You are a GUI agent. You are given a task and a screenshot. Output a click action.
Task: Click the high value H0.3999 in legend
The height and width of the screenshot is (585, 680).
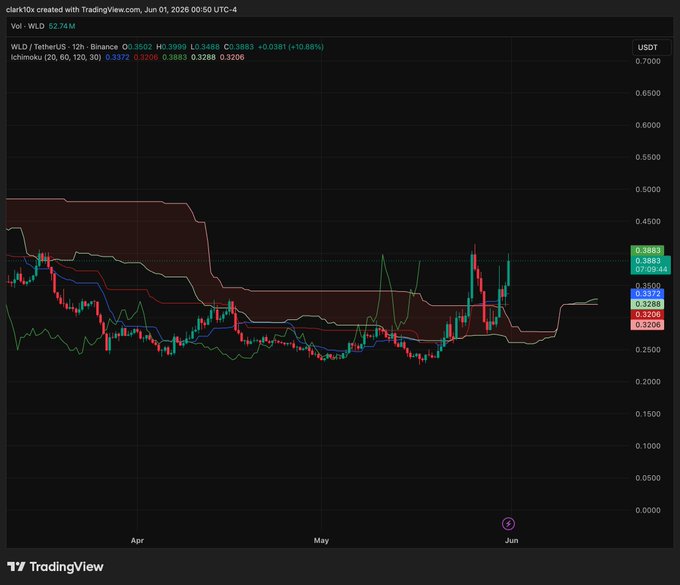[x=171, y=47]
